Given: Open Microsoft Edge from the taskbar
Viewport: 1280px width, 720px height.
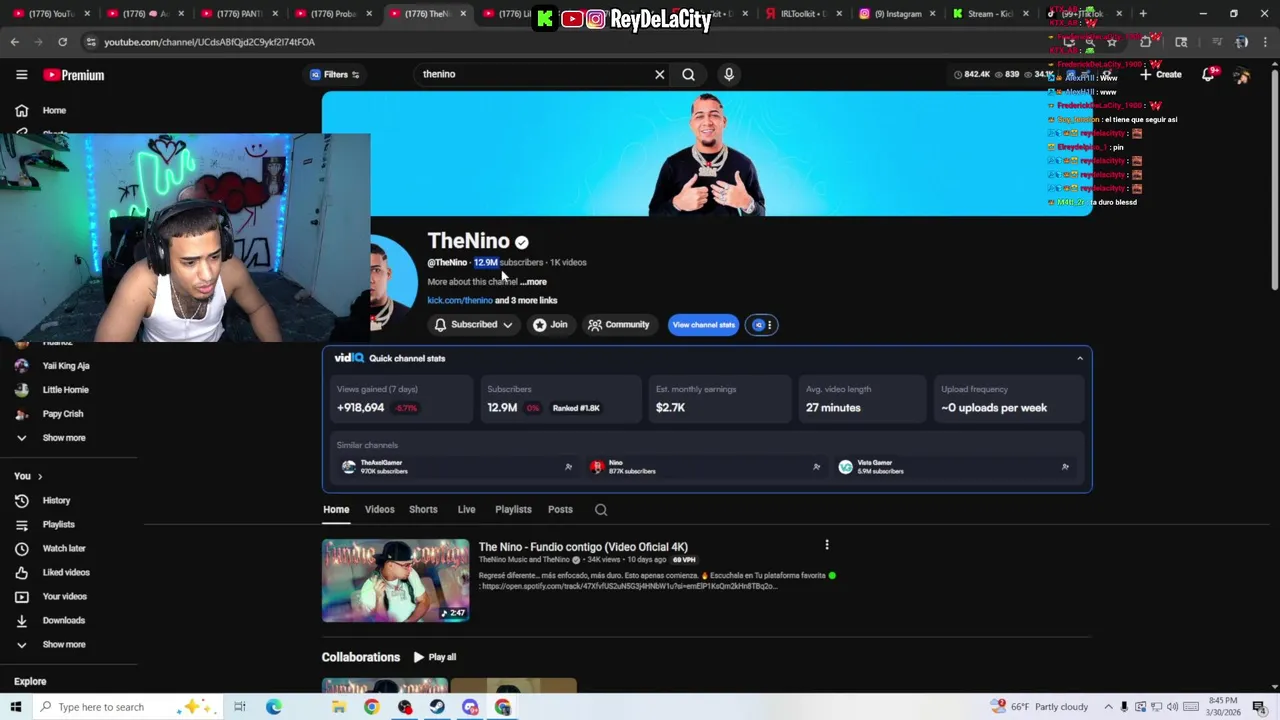Looking at the screenshot, I should point(273,707).
